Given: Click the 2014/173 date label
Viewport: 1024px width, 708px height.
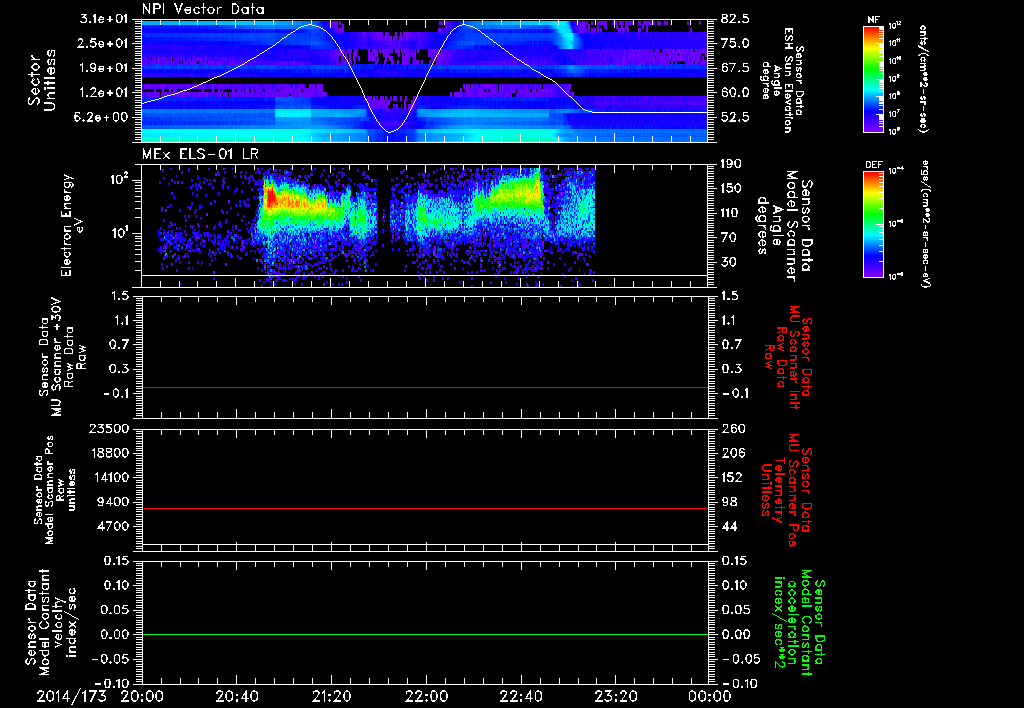Looking at the screenshot, I should [x=71, y=696].
